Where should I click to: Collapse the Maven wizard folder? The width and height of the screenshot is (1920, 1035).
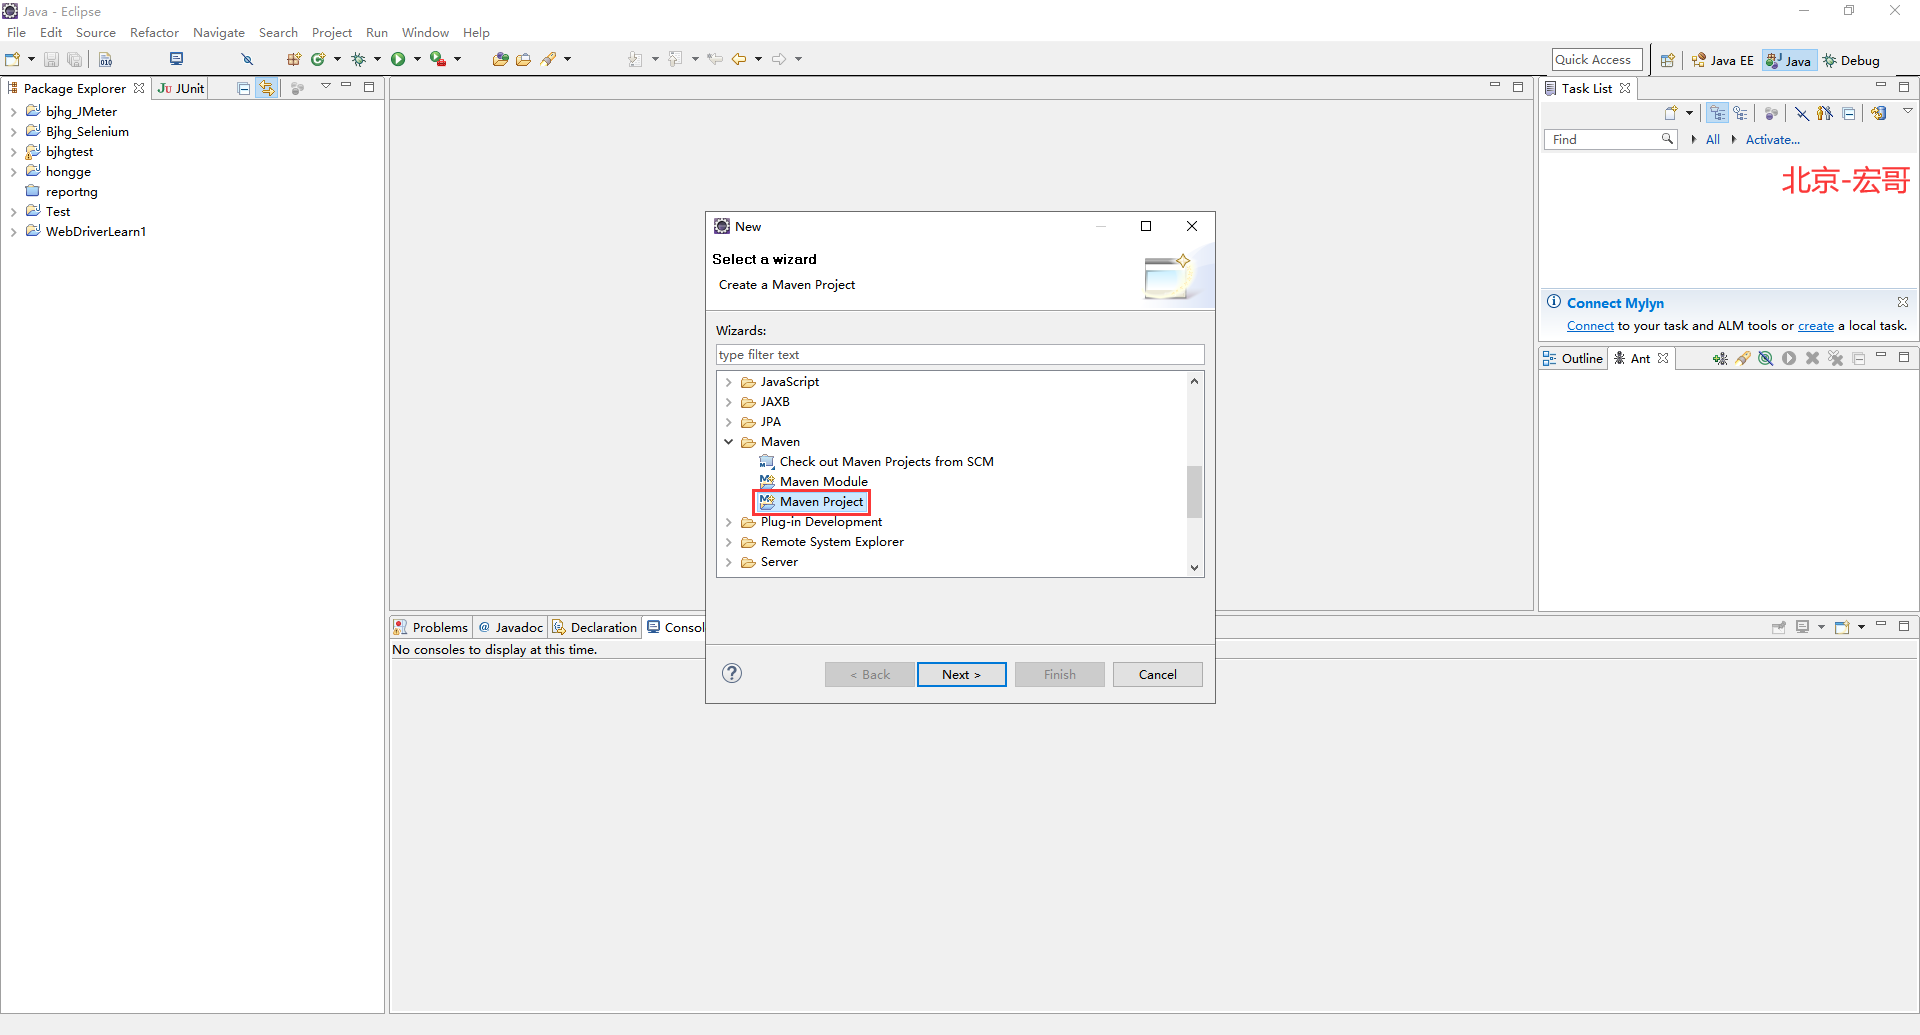click(x=729, y=442)
